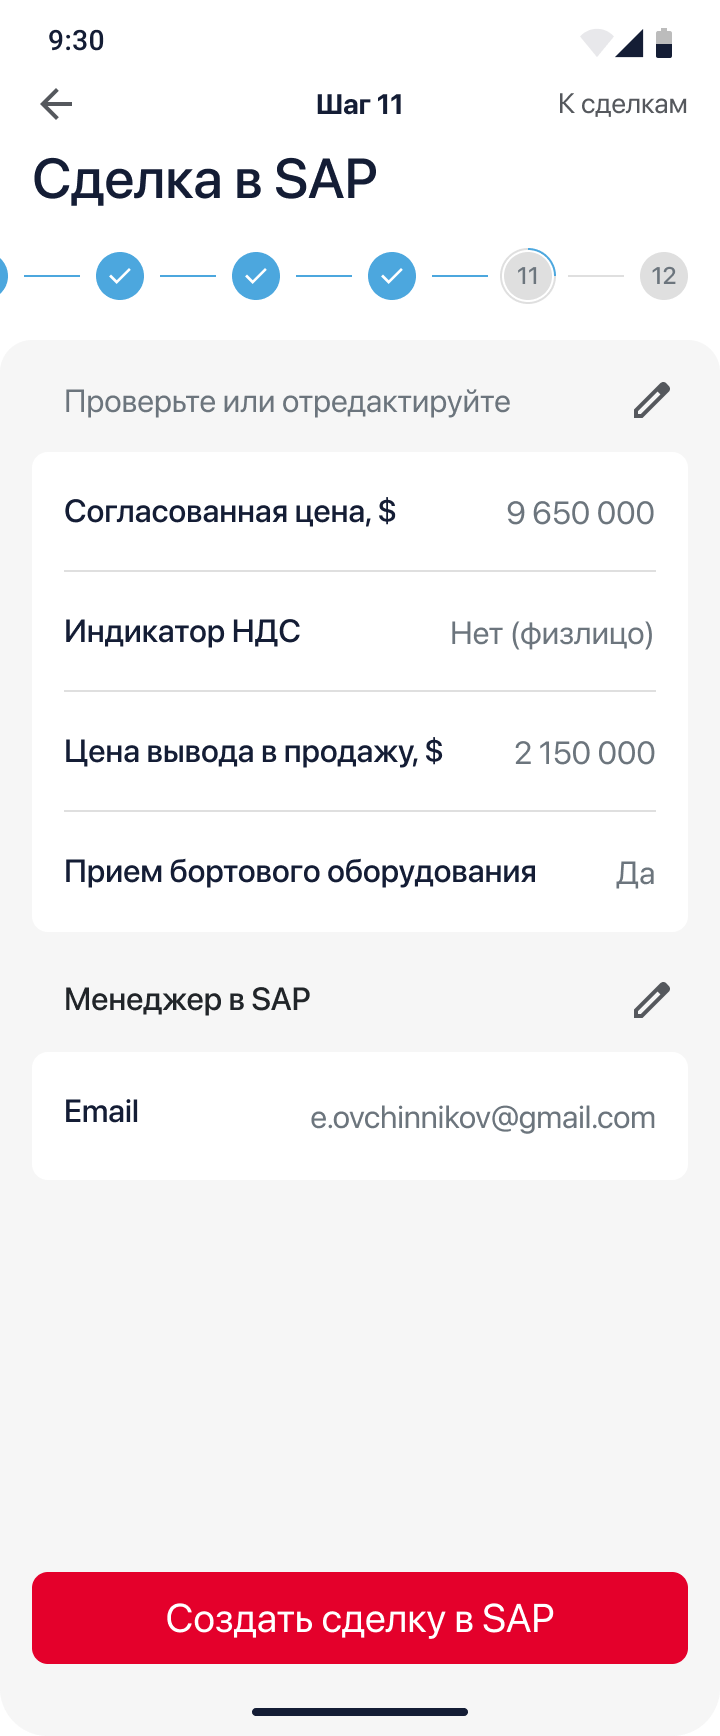Tap the middle completed checkmark step

pyautogui.click(x=256, y=276)
